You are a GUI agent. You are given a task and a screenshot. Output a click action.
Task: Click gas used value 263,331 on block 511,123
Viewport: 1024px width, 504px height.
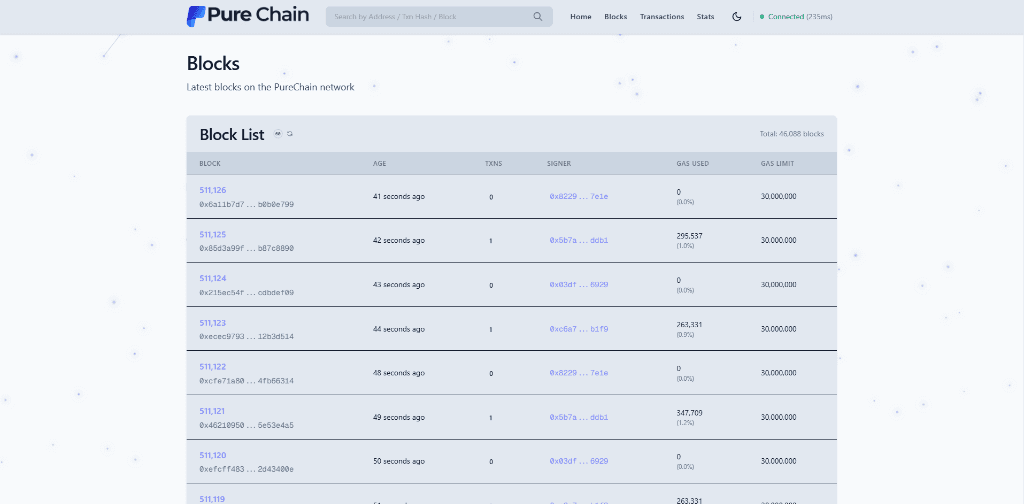click(x=690, y=324)
